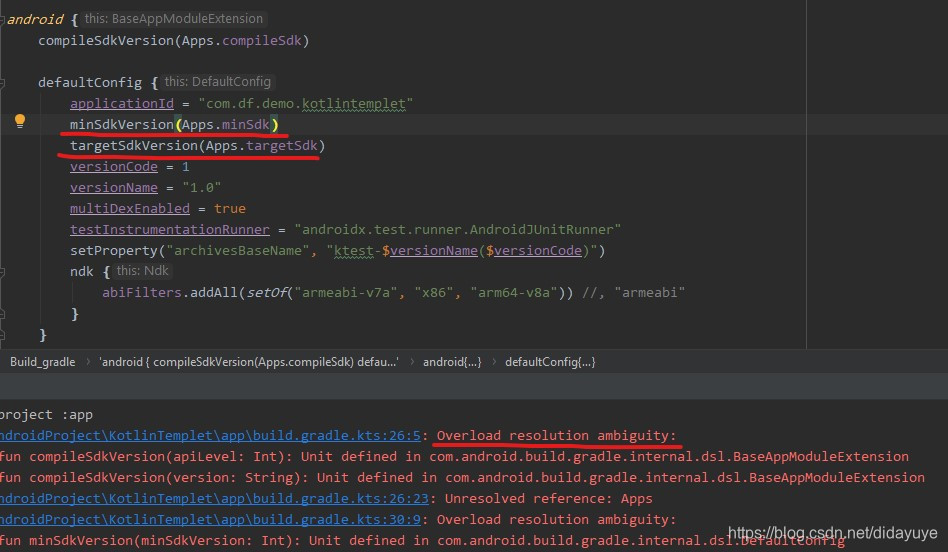
Task: Click the minSdkVersion call
Action: click(x=122, y=125)
